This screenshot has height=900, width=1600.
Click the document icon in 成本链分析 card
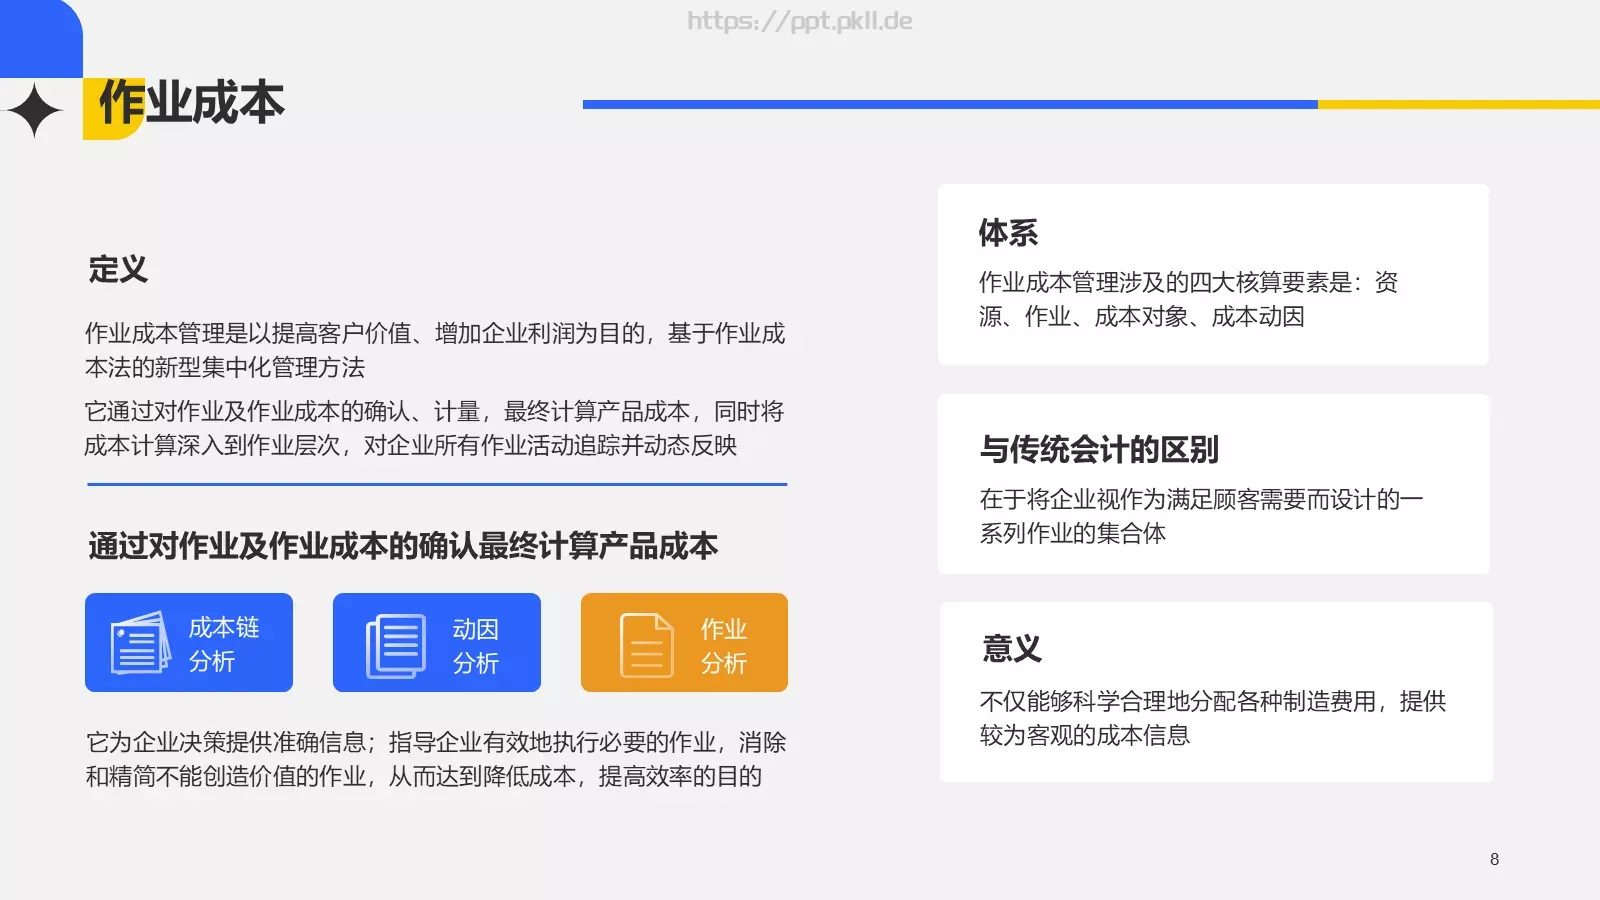coord(140,643)
